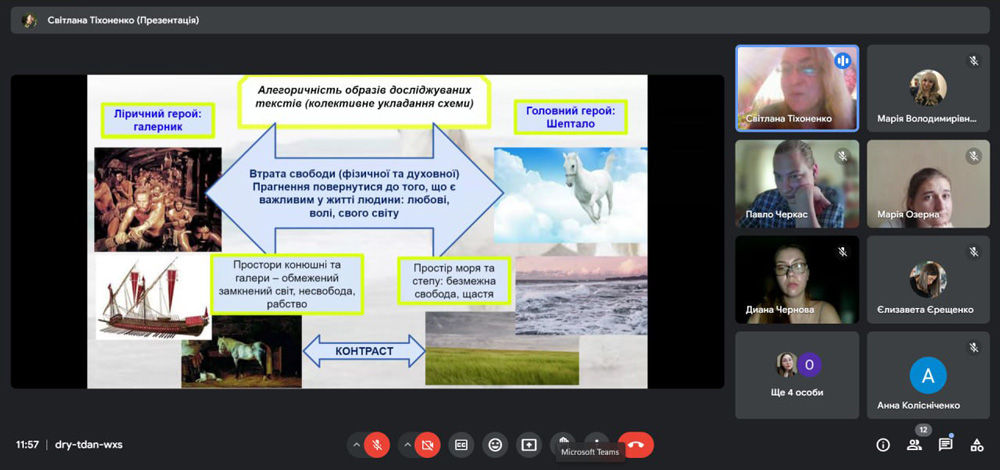
Task: Click presenter avatar in top bar
Action: [x=29, y=20]
